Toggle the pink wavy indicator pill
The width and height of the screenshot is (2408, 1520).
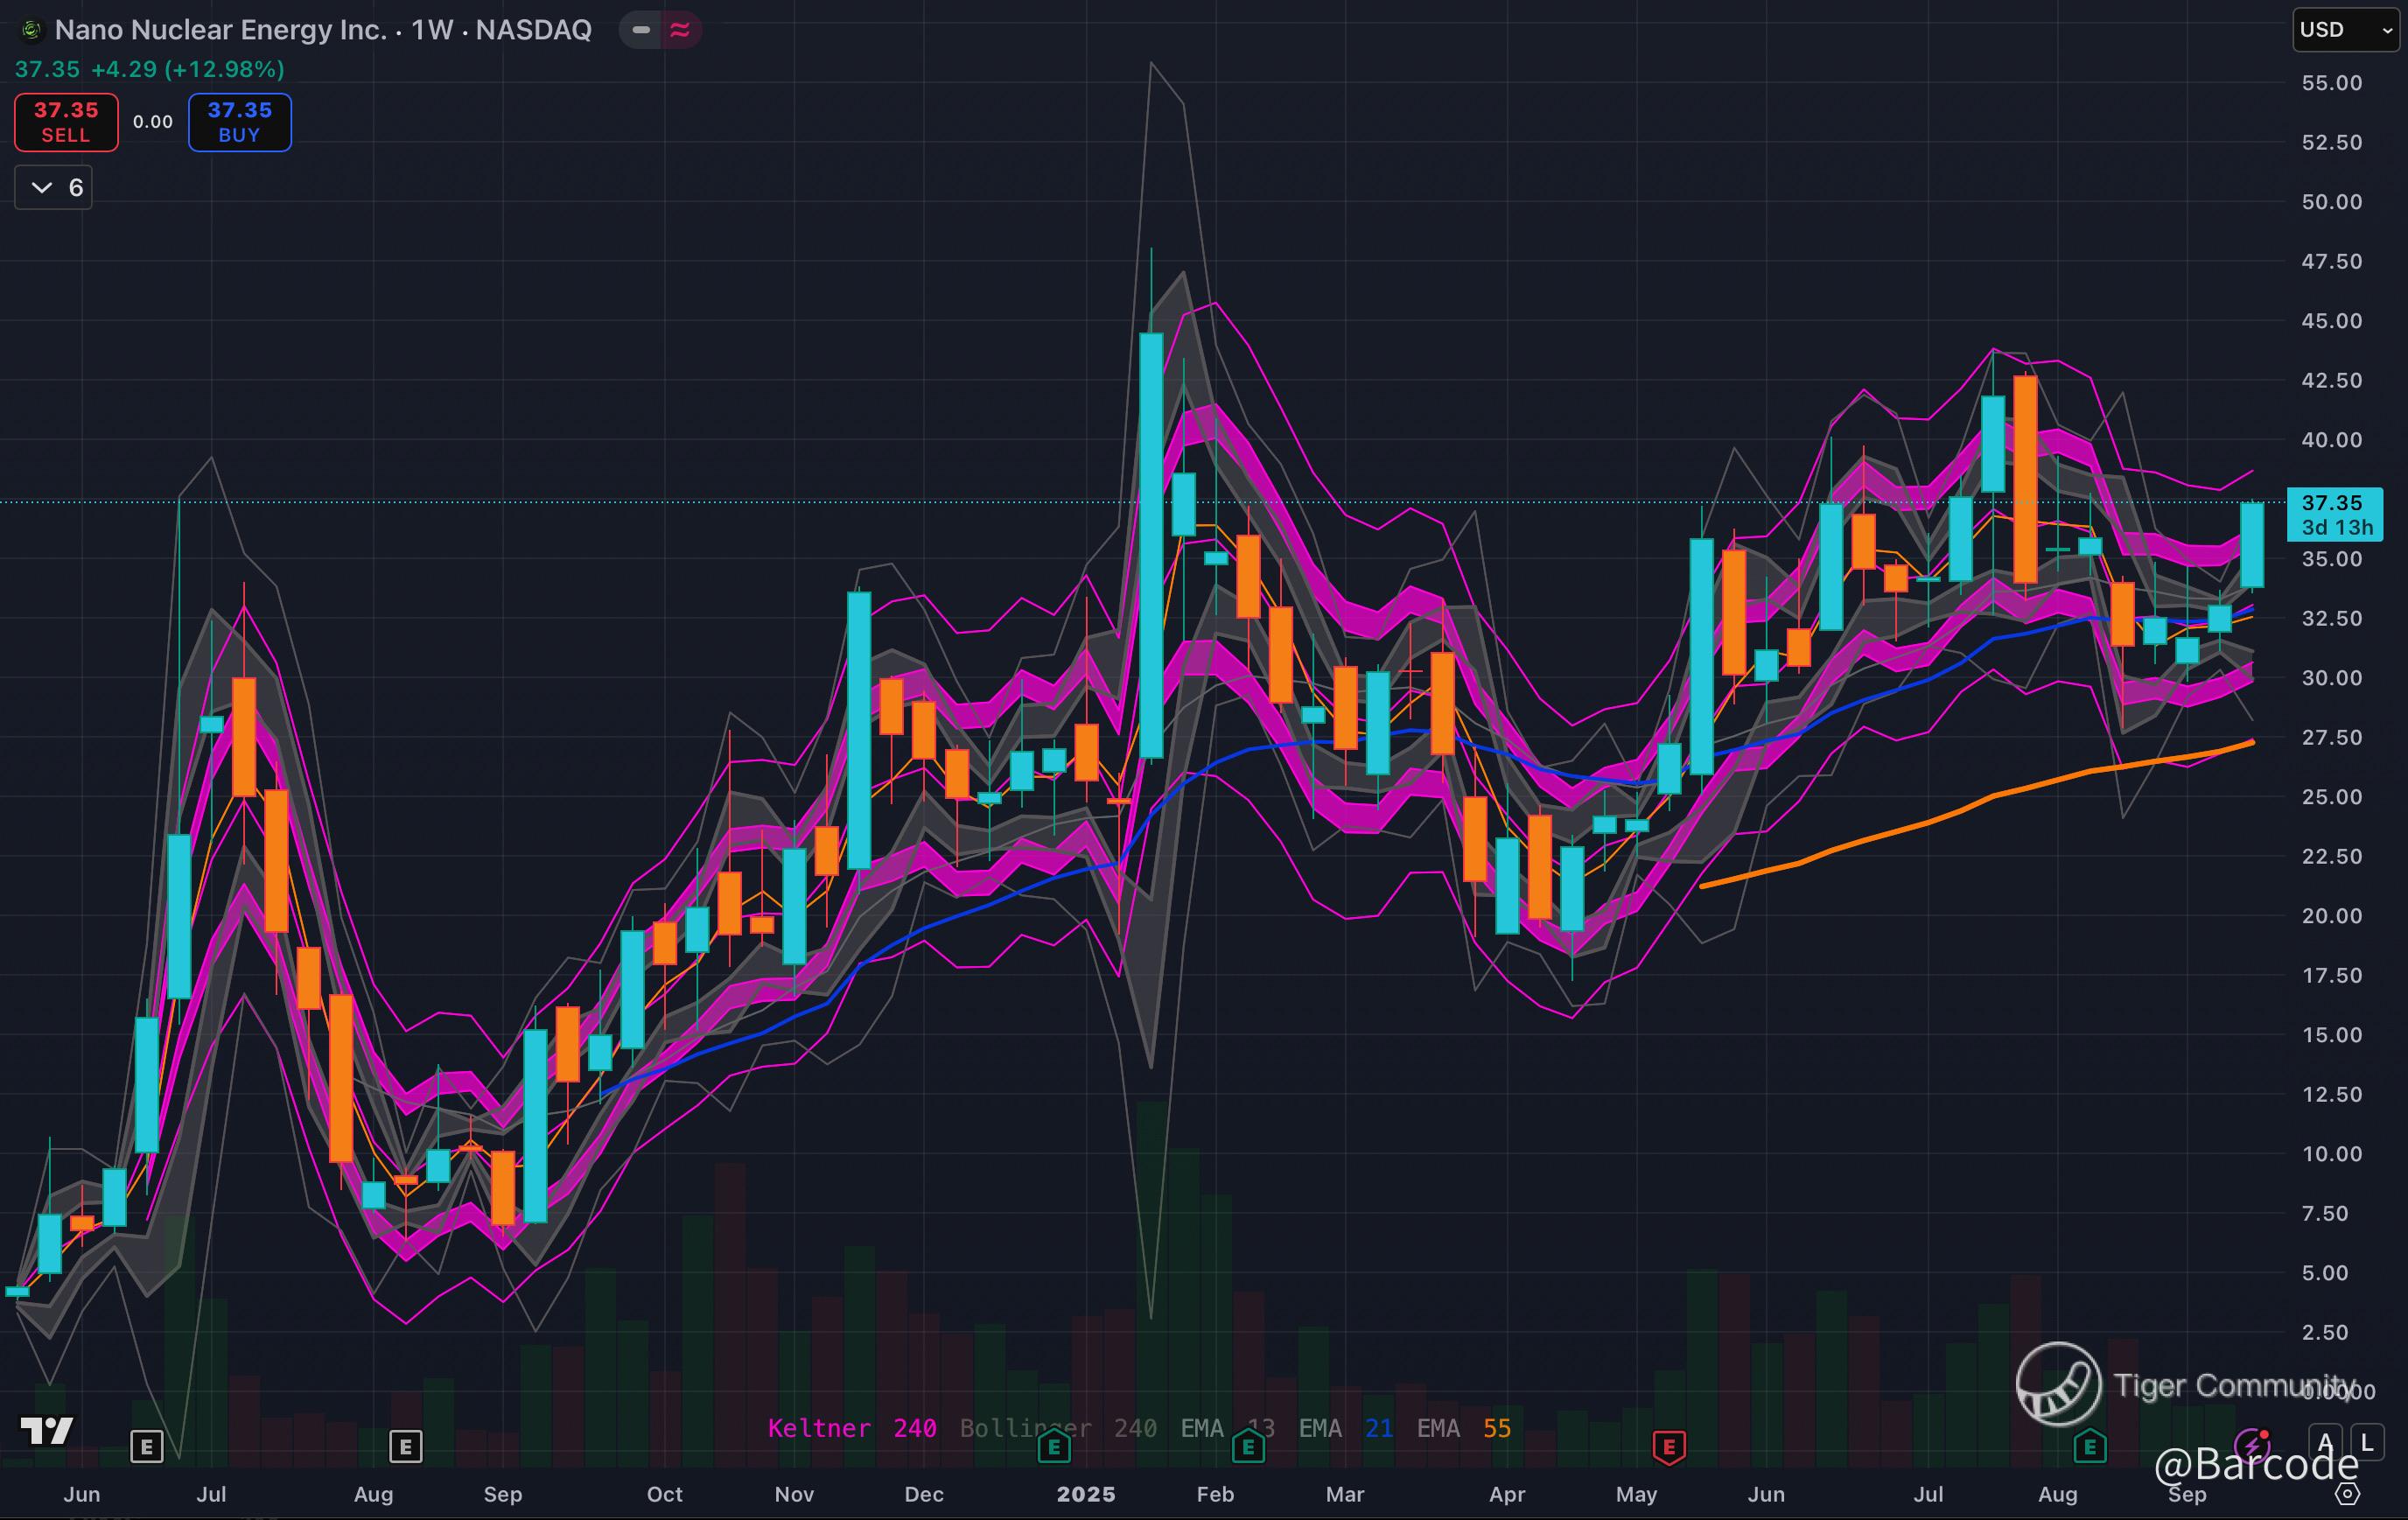(x=680, y=30)
